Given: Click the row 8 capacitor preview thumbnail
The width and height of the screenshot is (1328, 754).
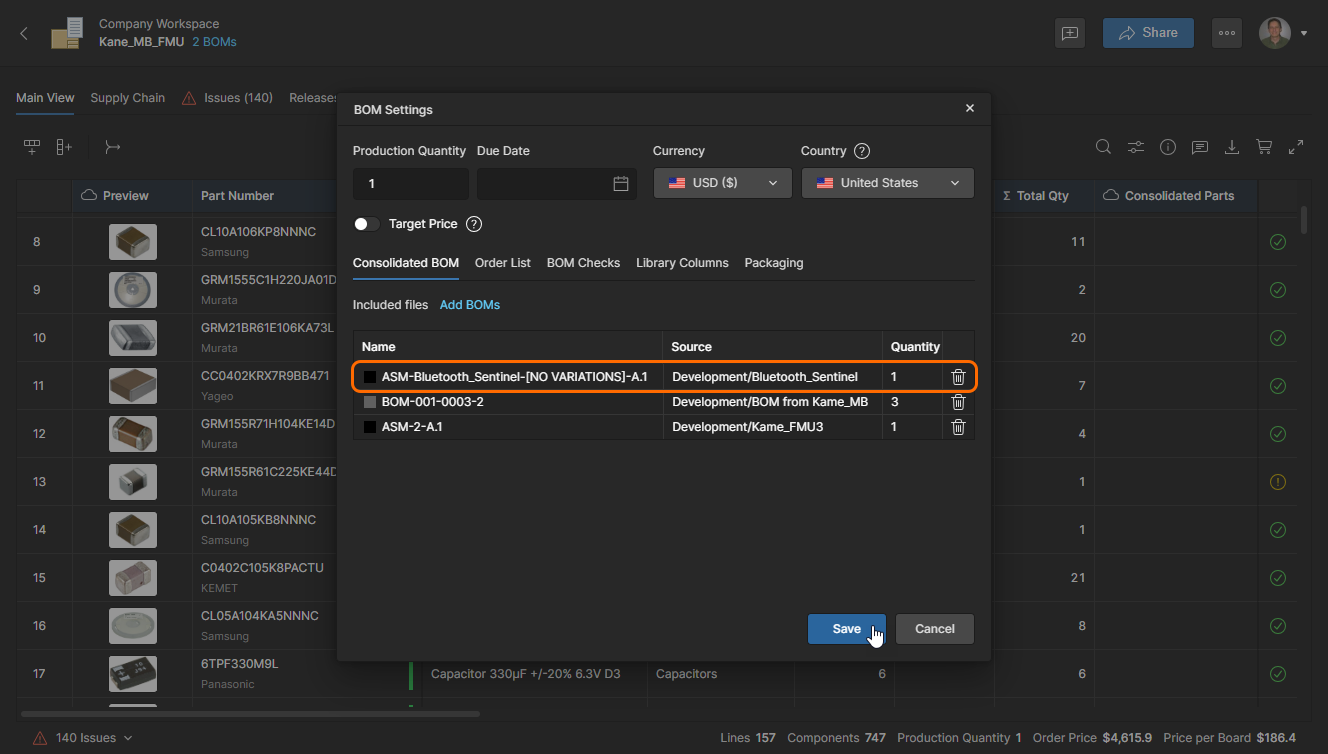Looking at the screenshot, I should pyautogui.click(x=132, y=242).
